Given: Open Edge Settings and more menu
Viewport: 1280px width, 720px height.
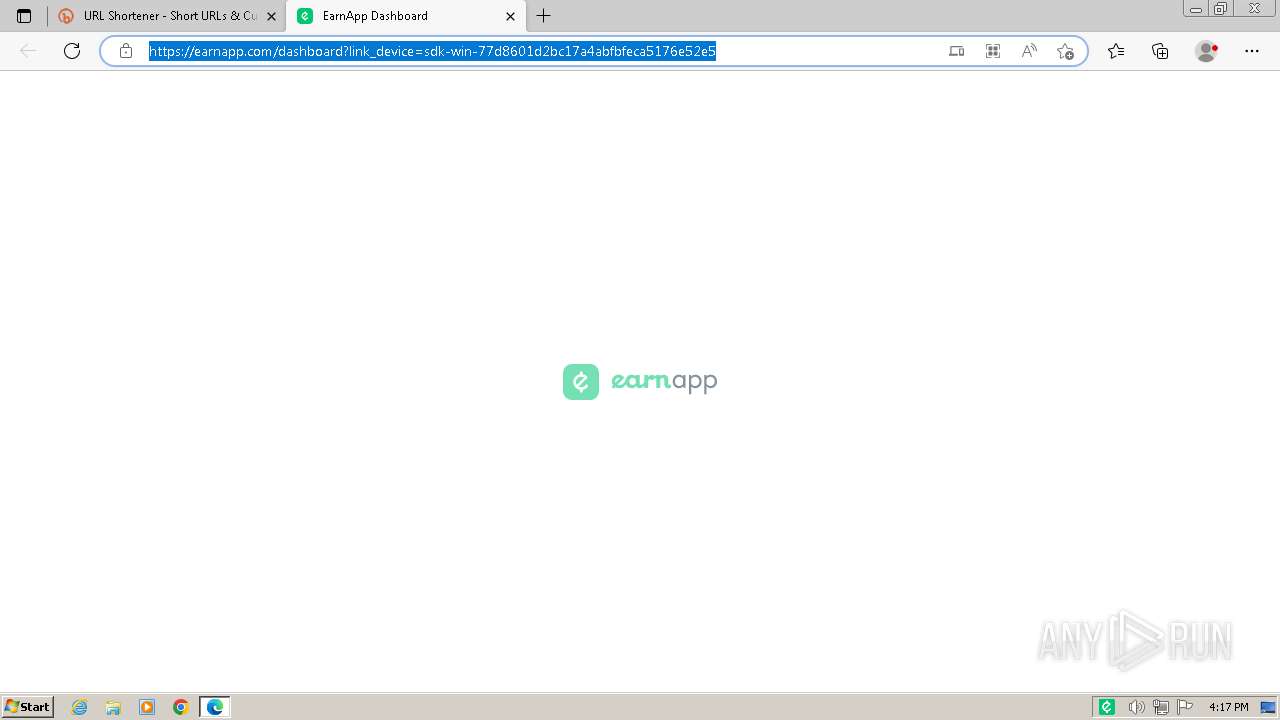Looking at the screenshot, I should [1251, 51].
